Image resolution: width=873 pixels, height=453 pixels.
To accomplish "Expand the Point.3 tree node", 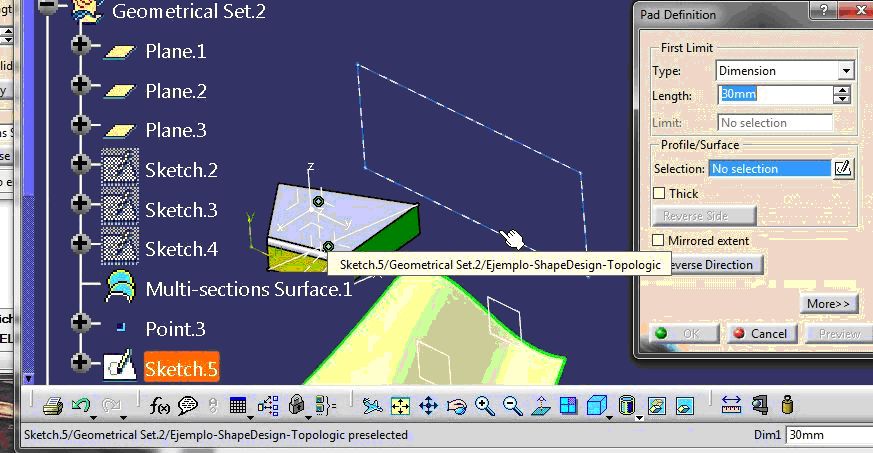I will pos(81,328).
